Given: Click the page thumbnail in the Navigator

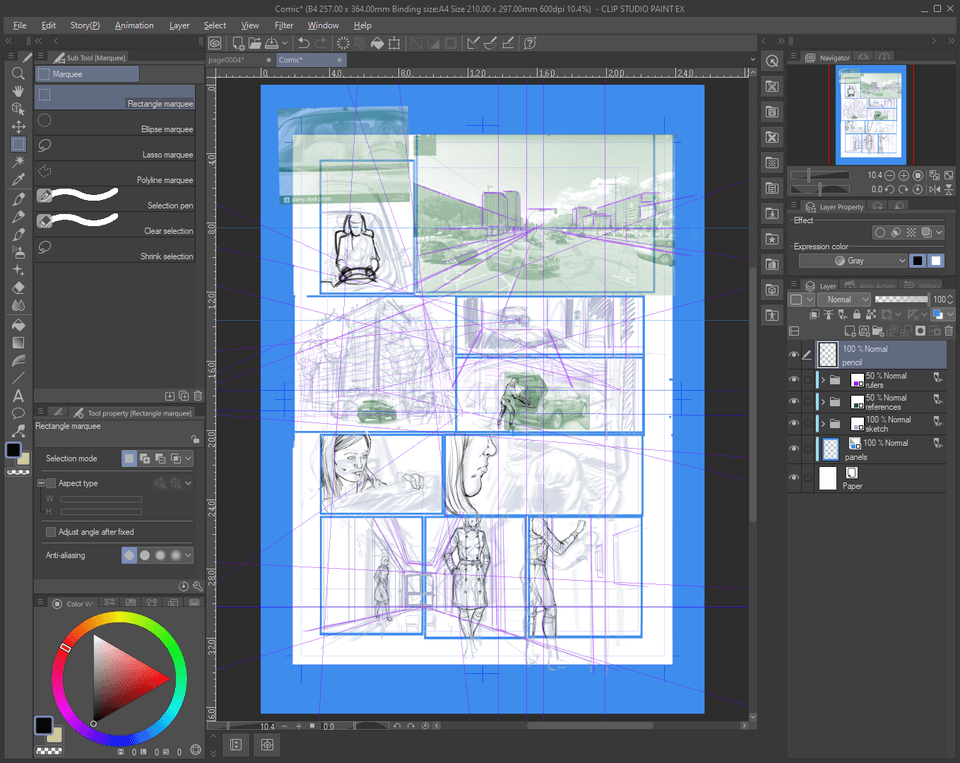Looking at the screenshot, I should (x=870, y=115).
